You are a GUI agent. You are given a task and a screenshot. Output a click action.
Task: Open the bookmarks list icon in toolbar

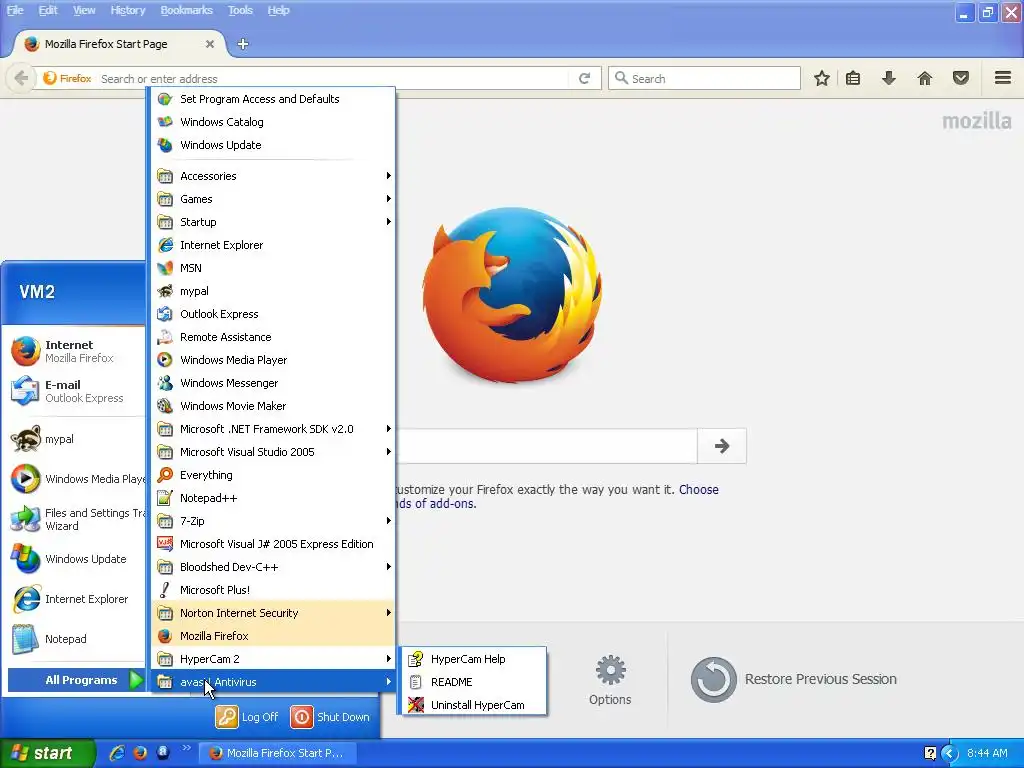(x=853, y=78)
